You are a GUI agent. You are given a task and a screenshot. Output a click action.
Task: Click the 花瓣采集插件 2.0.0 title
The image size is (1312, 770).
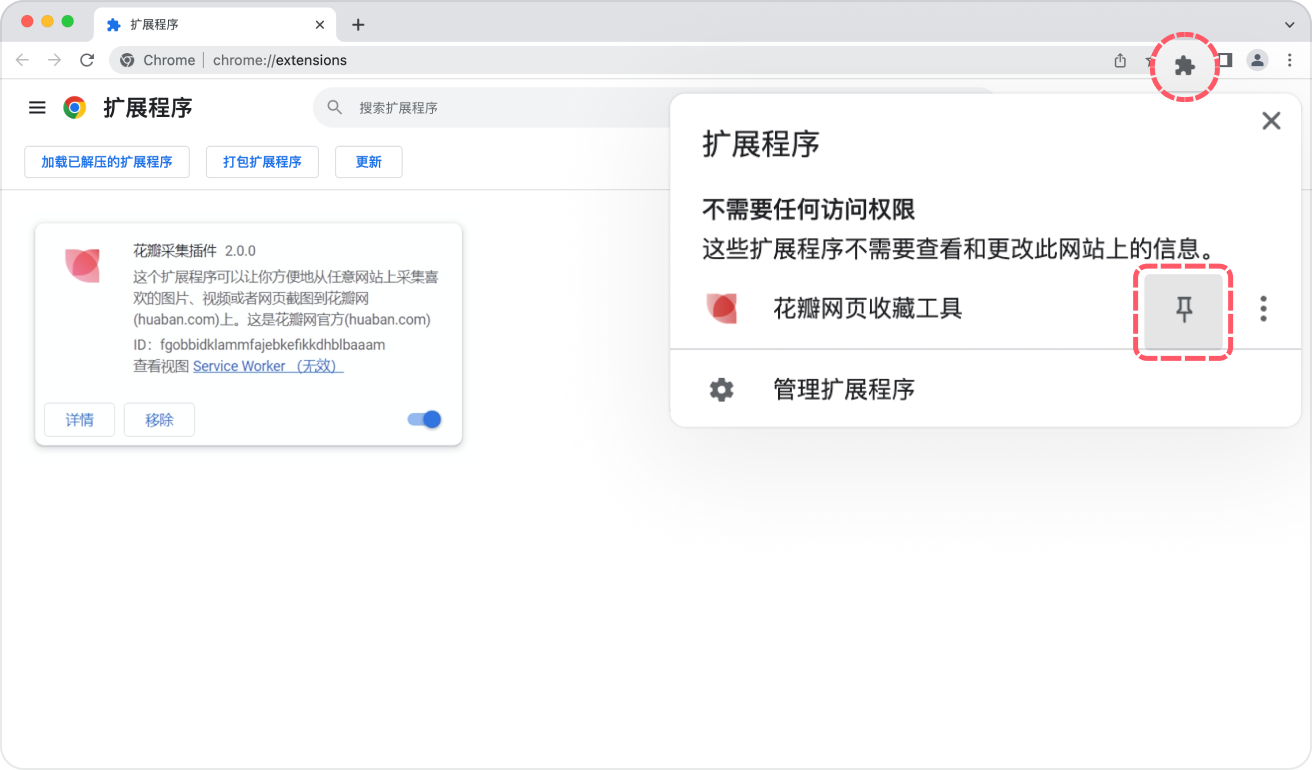(x=194, y=250)
